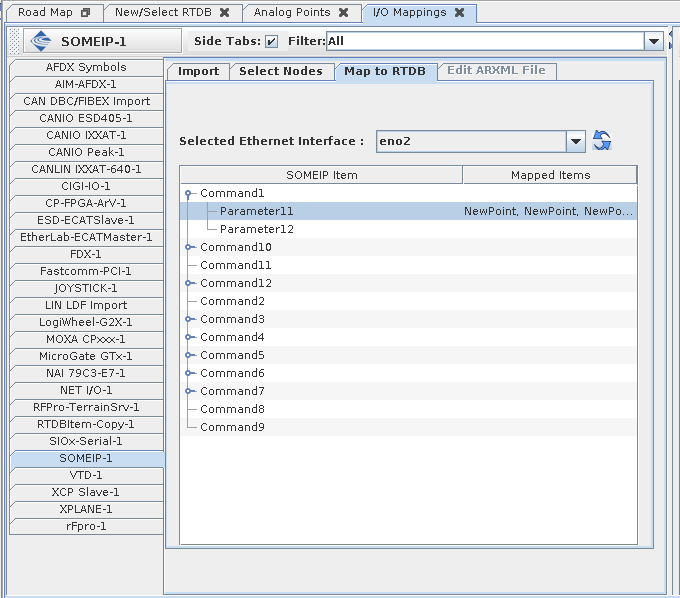Screen dimensions: 680x598
Task: Switch to the Road Map tab
Action: click(45, 13)
